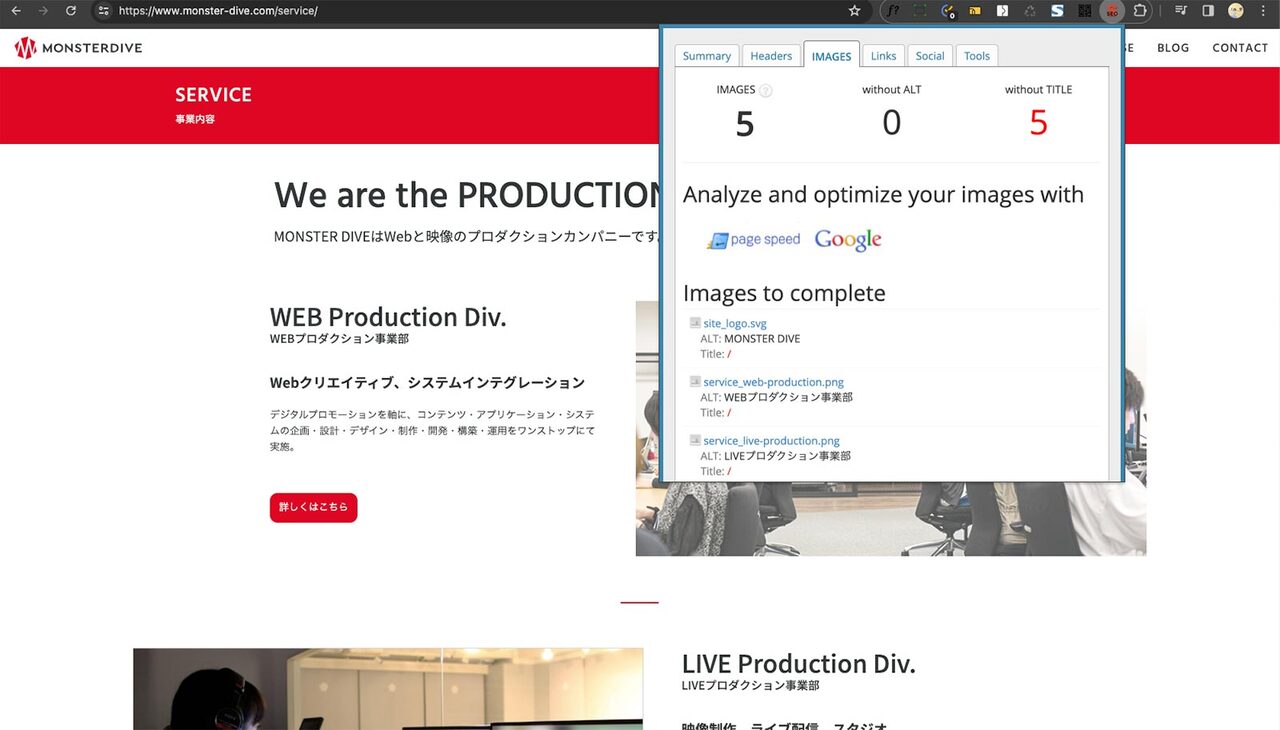Toggle the browser side panel
1280x730 pixels.
coord(1208,11)
